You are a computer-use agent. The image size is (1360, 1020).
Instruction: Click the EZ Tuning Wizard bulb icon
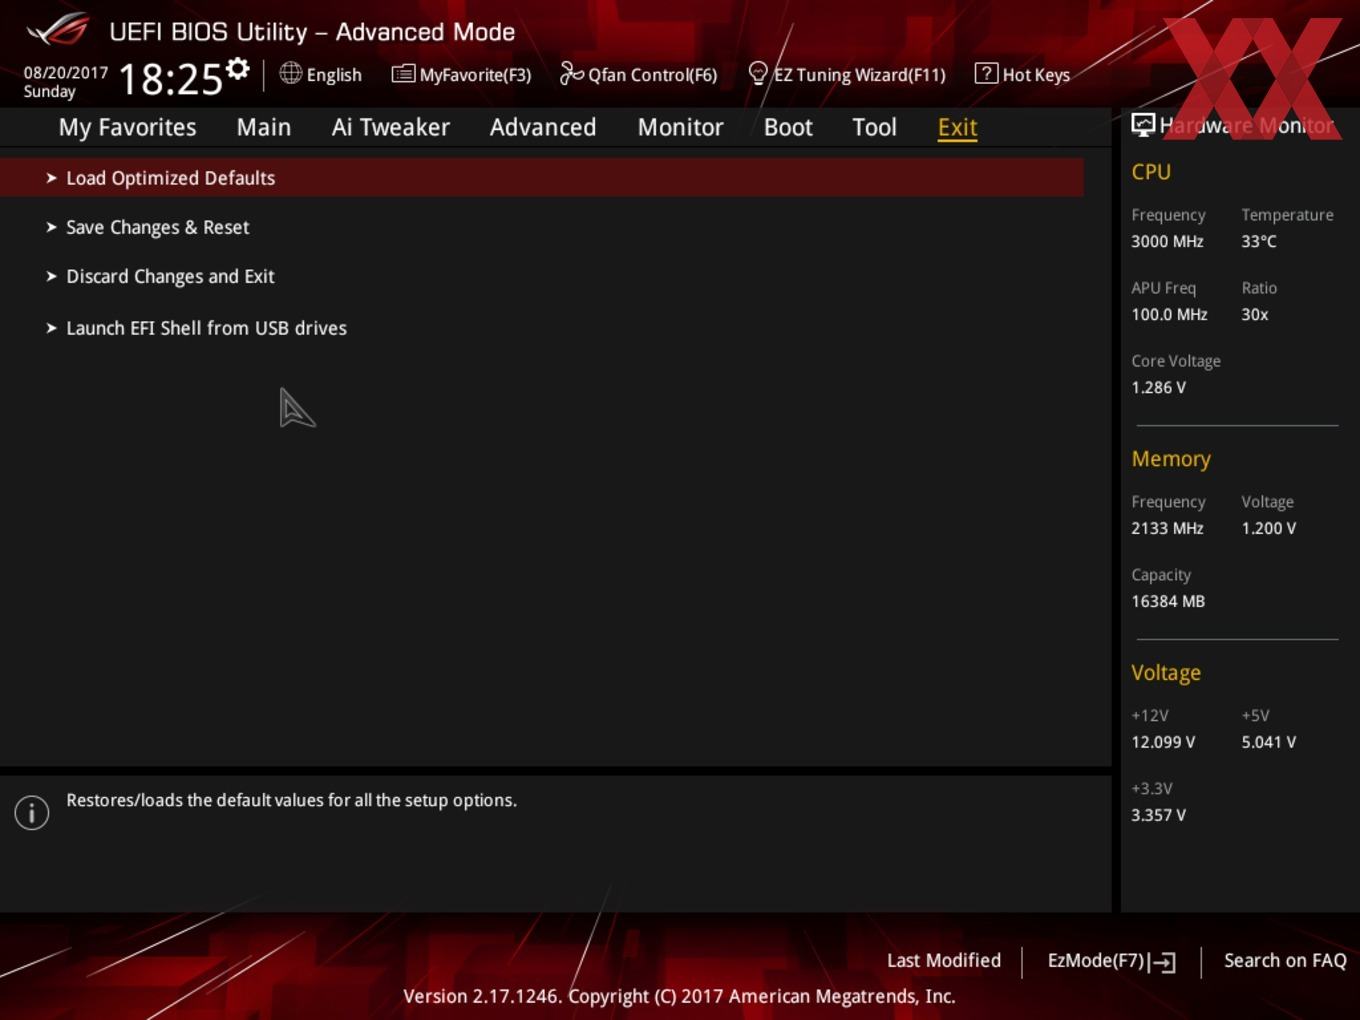click(x=758, y=73)
